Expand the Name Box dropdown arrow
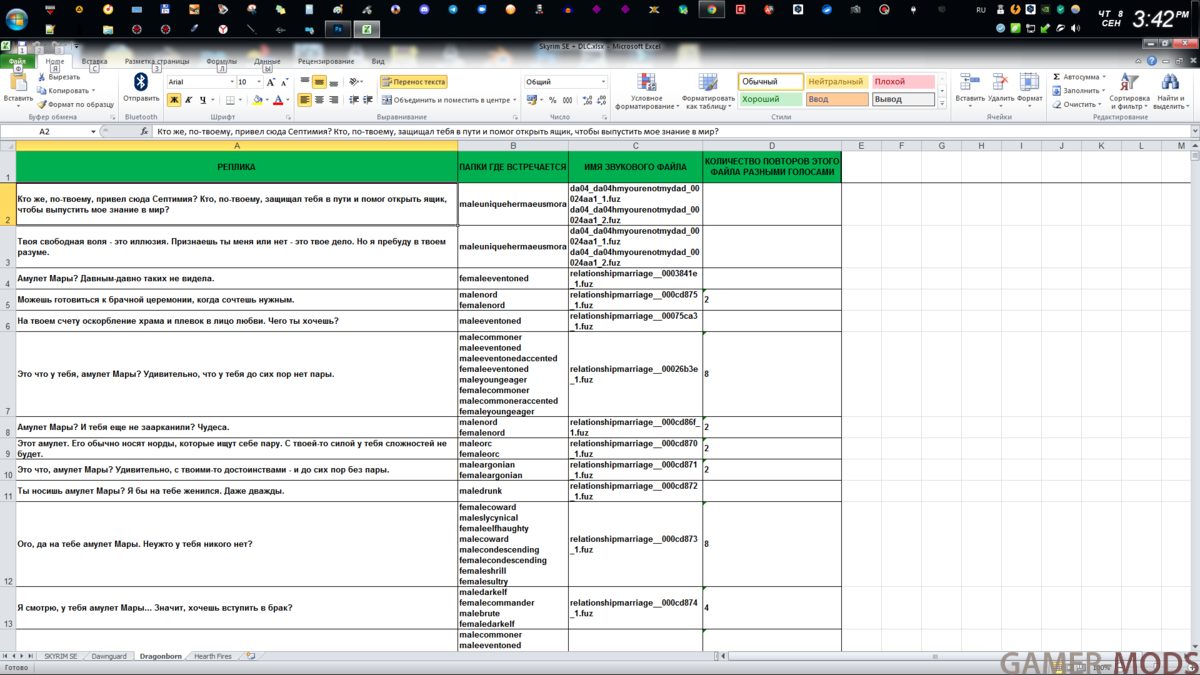The height and width of the screenshot is (675, 1200). pyautogui.click(x=93, y=131)
